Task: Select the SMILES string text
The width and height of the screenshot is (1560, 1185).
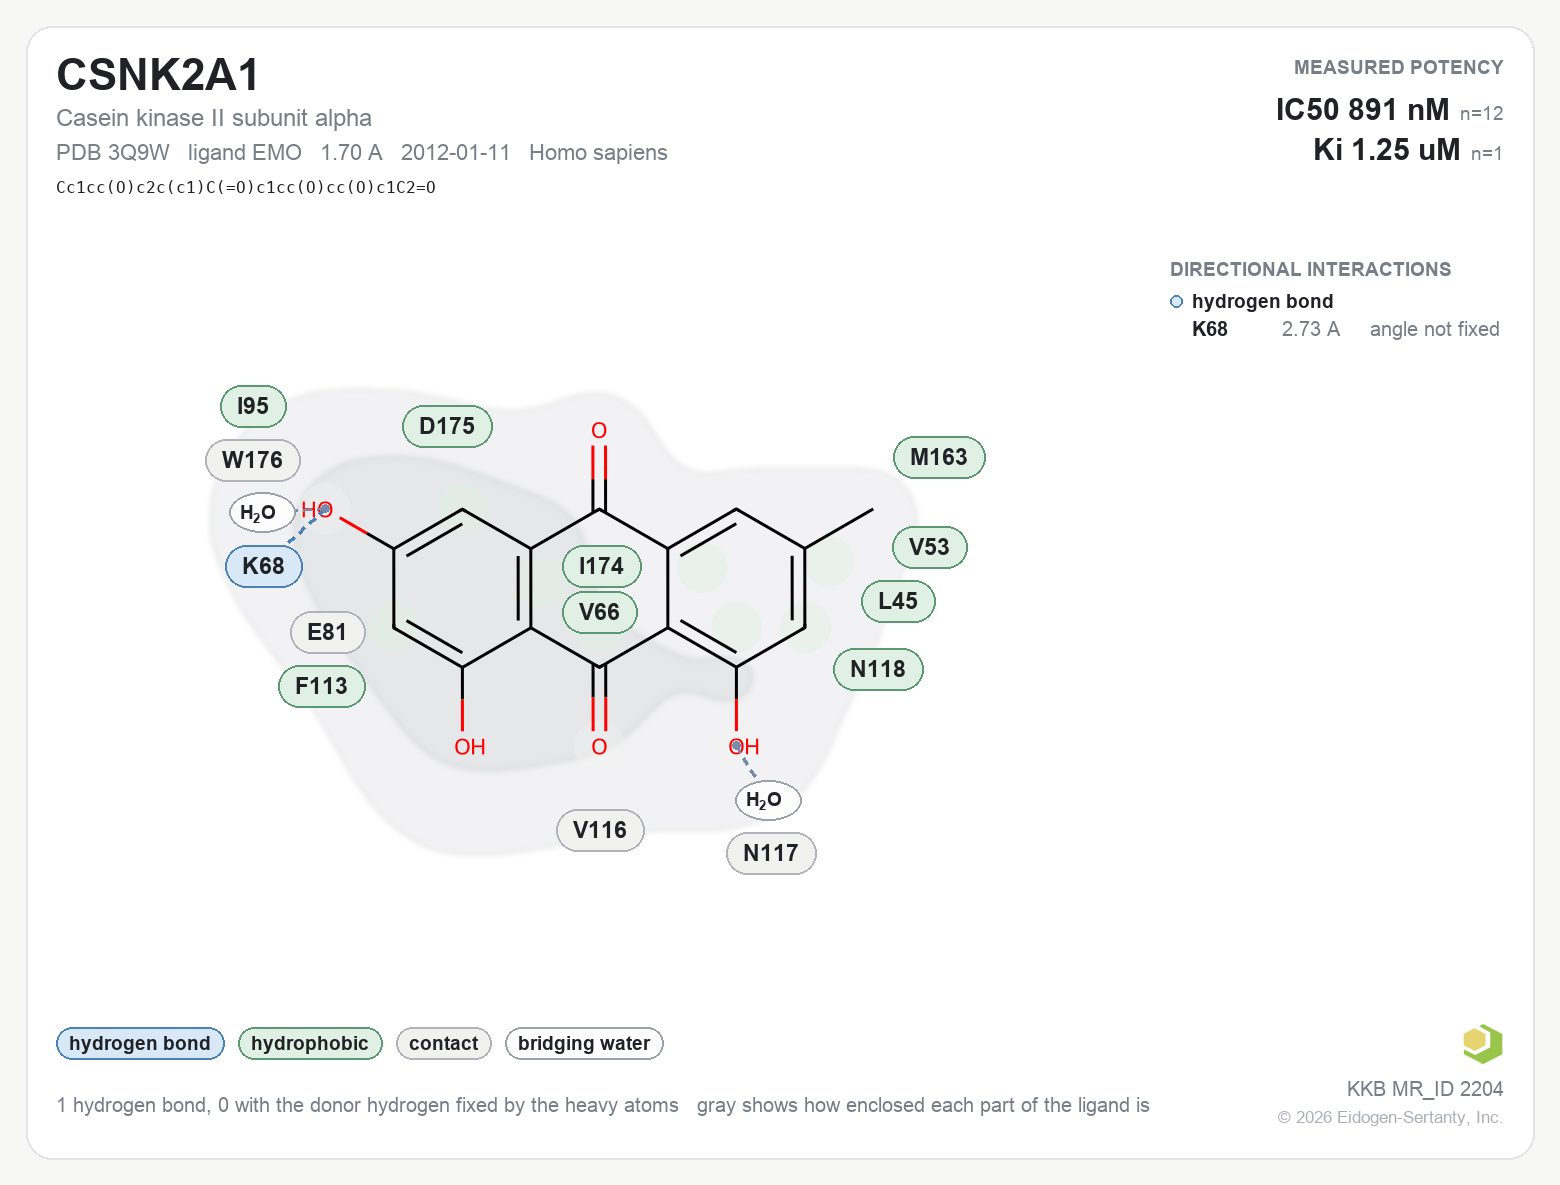Action: point(246,187)
